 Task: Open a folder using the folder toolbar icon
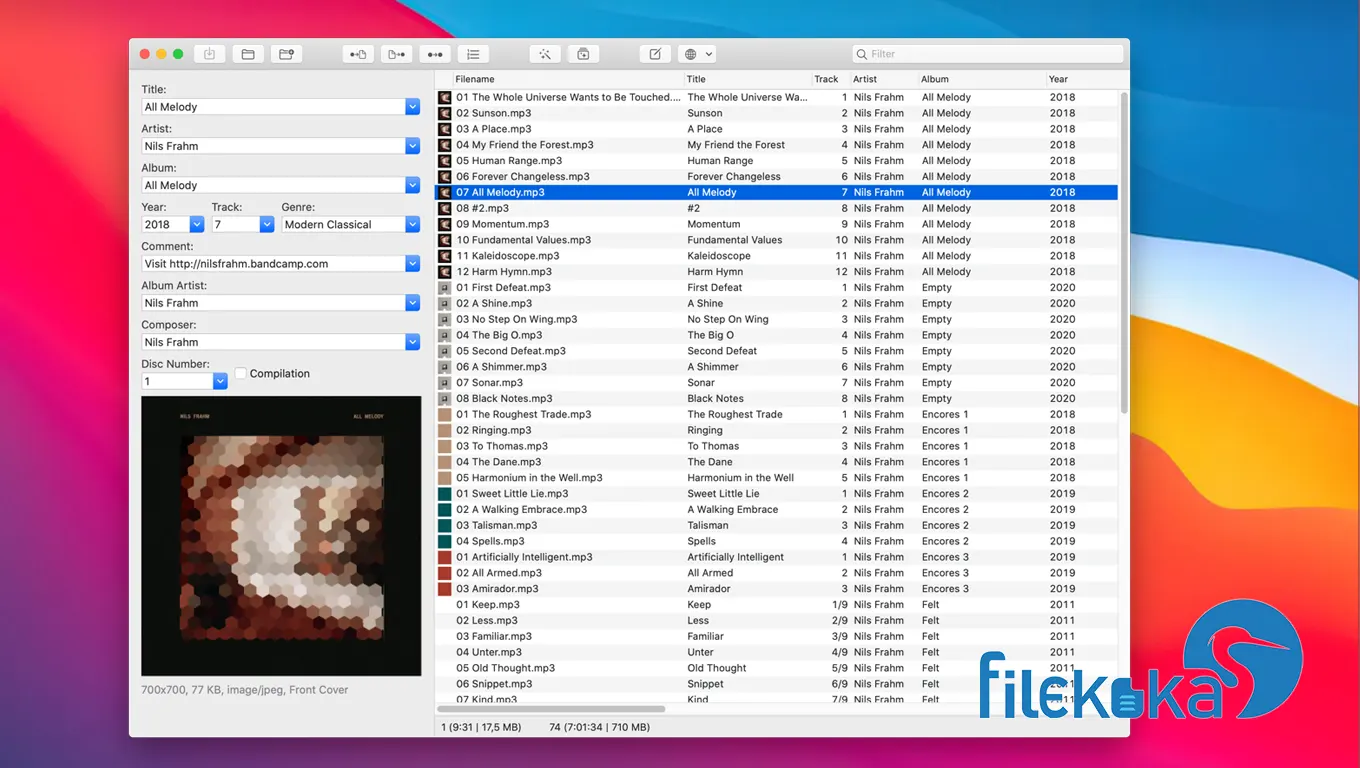pos(248,54)
